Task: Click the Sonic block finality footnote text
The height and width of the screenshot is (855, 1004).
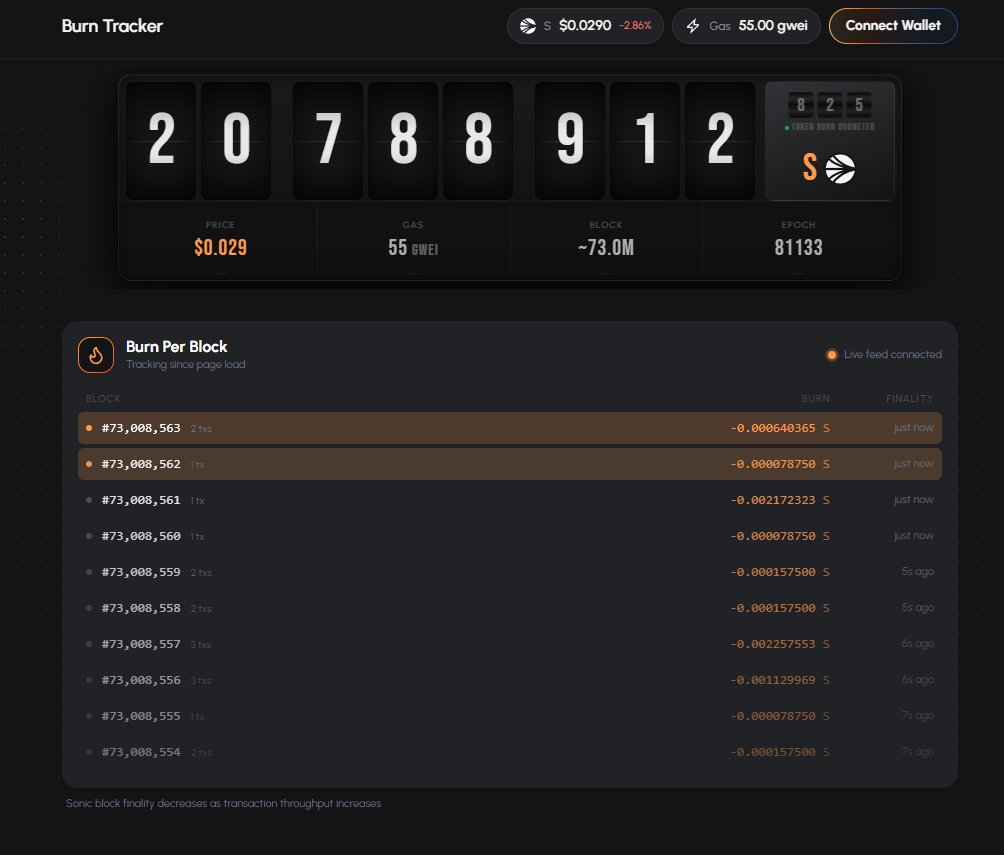Action: click(x=223, y=803)
